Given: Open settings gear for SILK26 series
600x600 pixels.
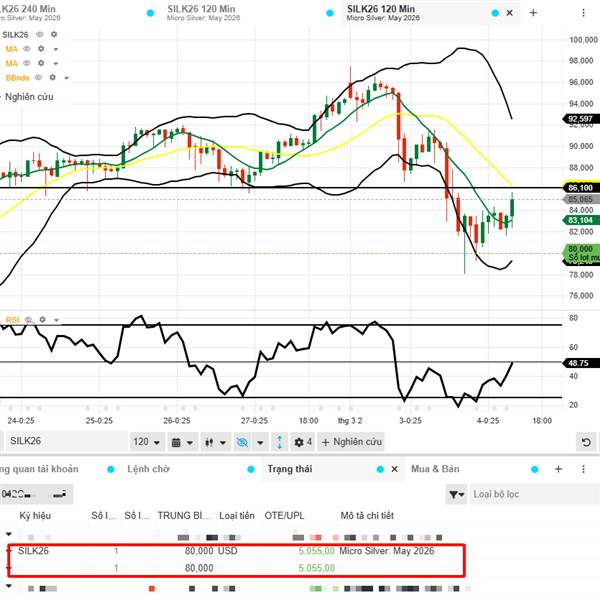Looking at the screenshot, I should click(54, 34).
